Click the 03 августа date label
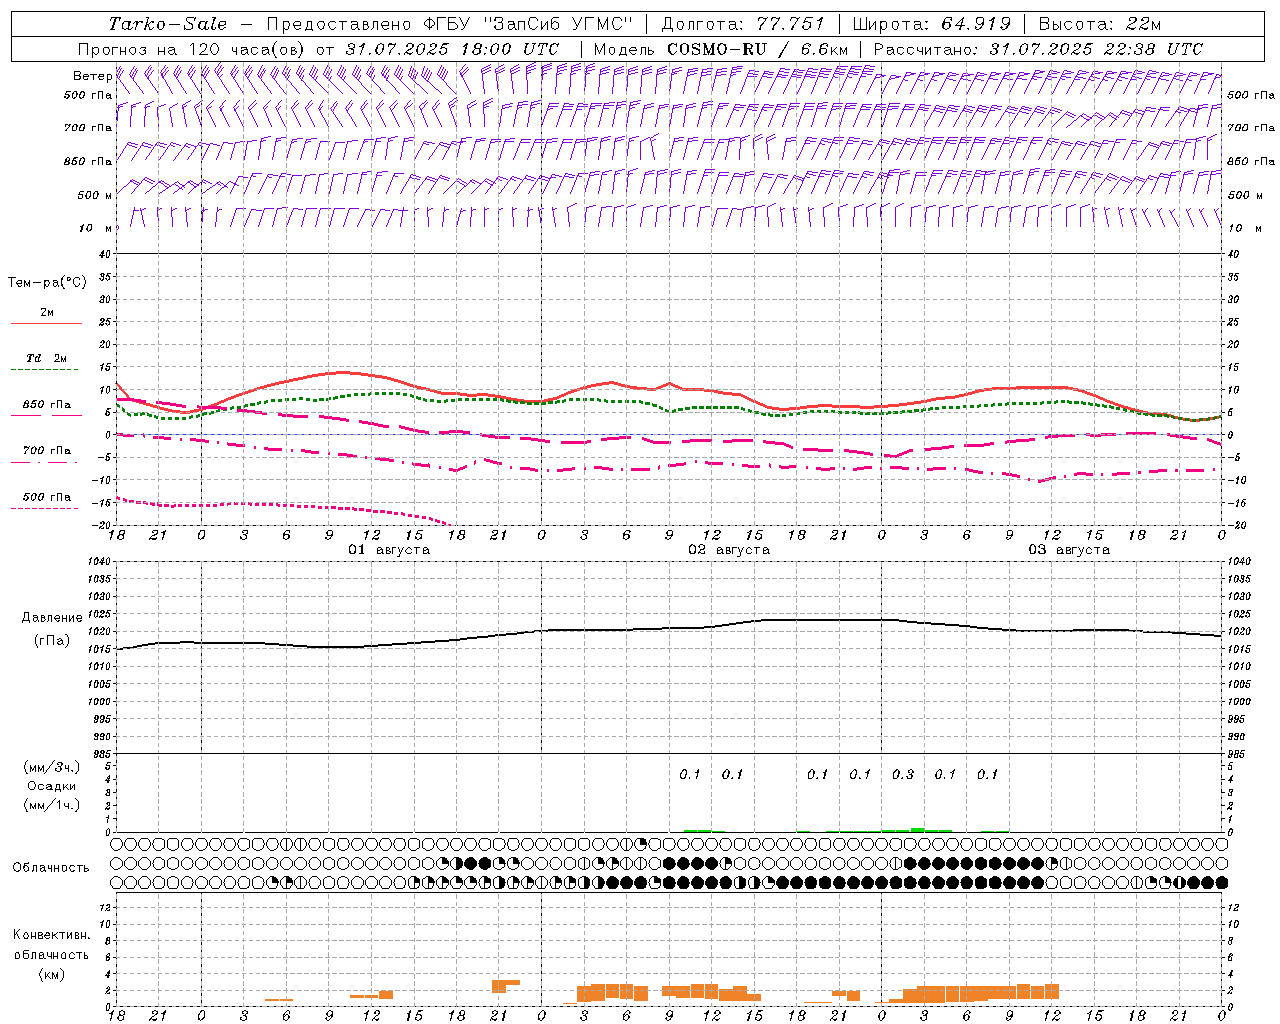This screenshot has width=1280, height=1024. click(x=1069, y=550)
